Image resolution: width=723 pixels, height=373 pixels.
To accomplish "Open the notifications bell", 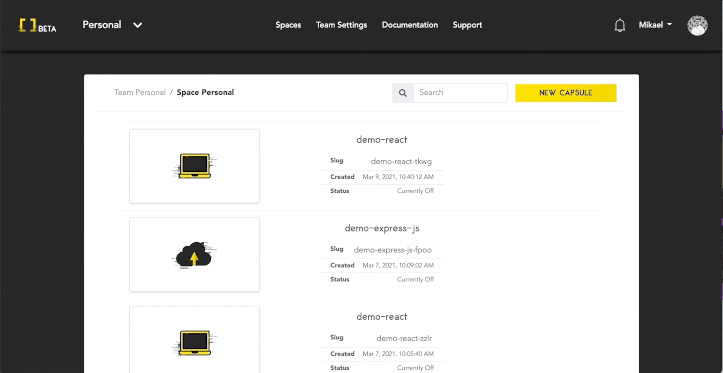I will coord(620,25).
